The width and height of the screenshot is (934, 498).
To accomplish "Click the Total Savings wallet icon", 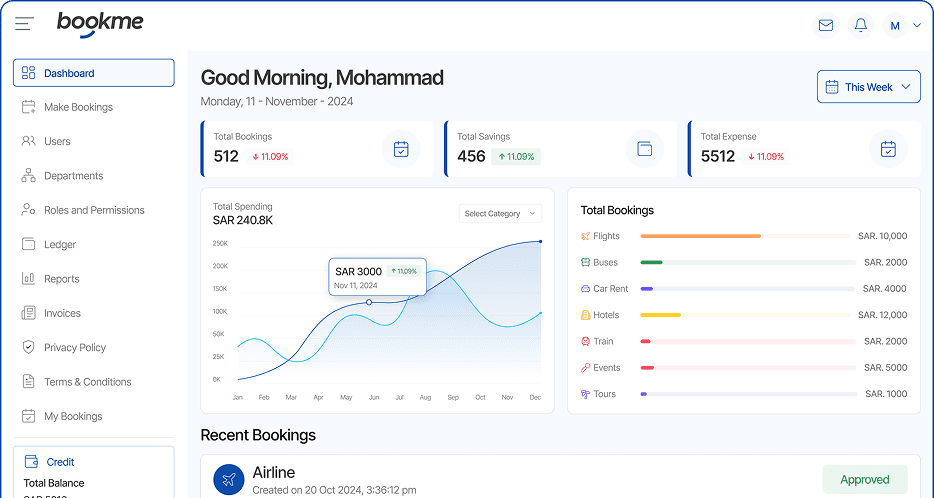I will coord(645,149).
